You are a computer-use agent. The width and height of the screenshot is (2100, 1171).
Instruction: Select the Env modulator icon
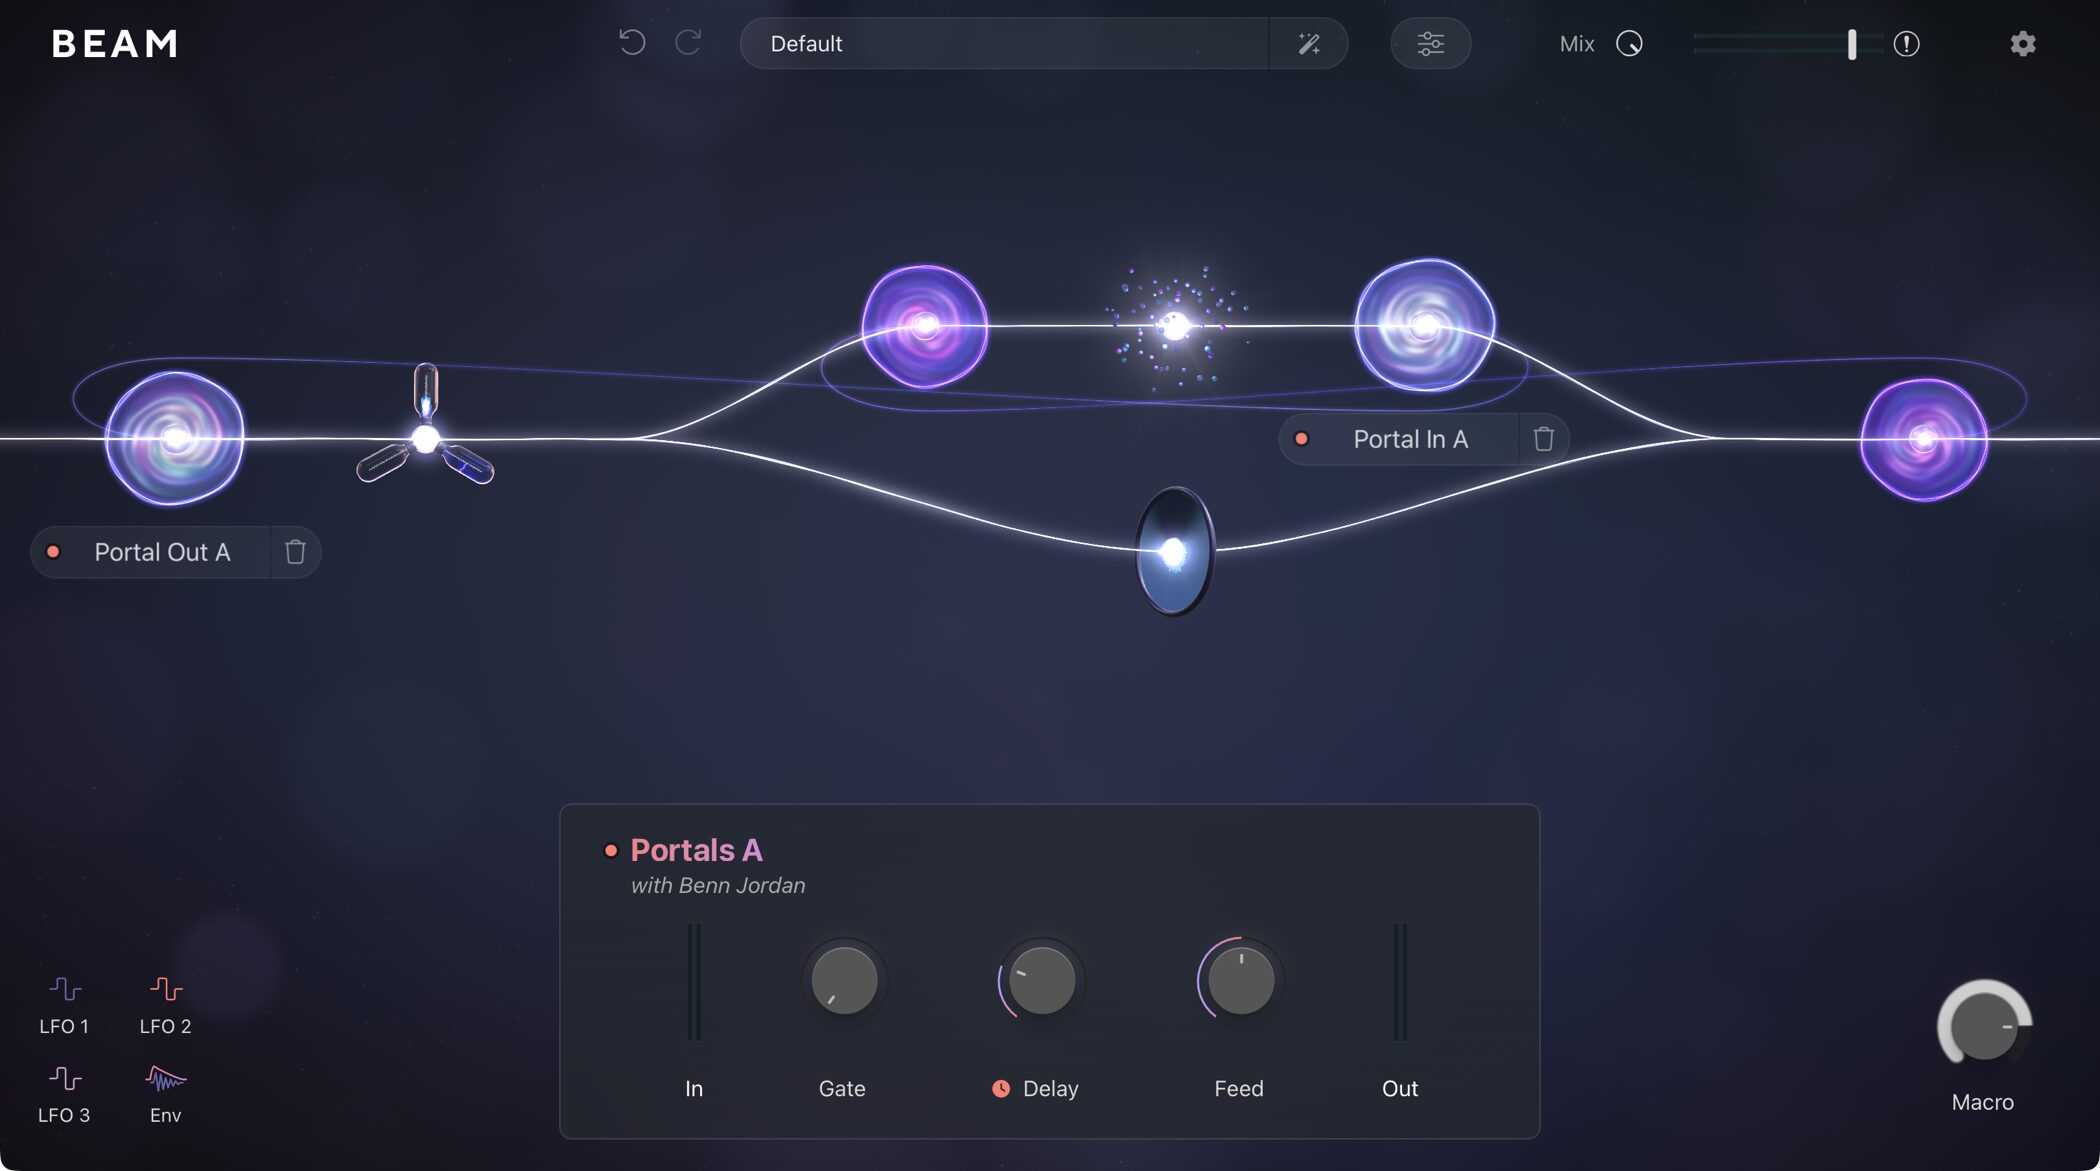(x=165, y=1080)
